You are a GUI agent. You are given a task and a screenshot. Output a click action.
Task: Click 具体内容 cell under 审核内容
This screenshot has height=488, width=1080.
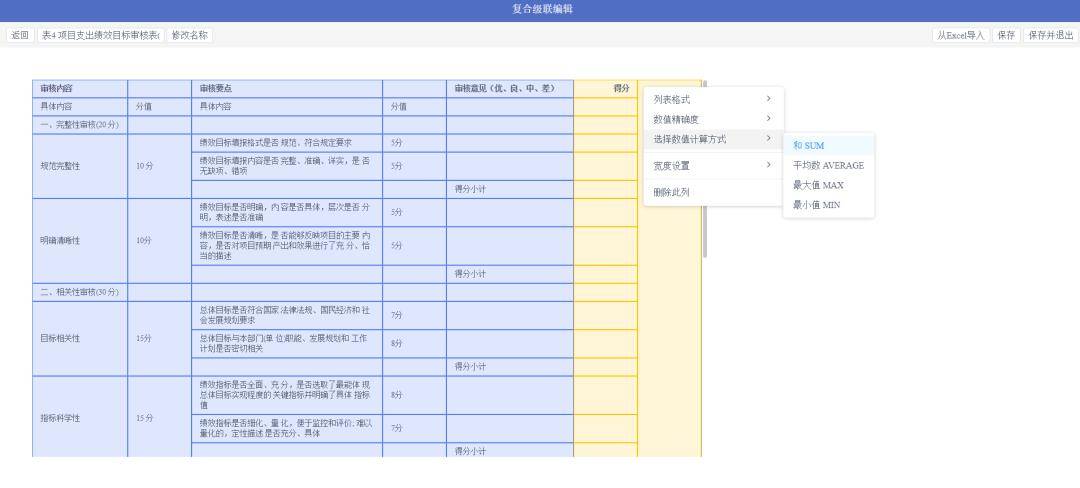pos(80,107)
